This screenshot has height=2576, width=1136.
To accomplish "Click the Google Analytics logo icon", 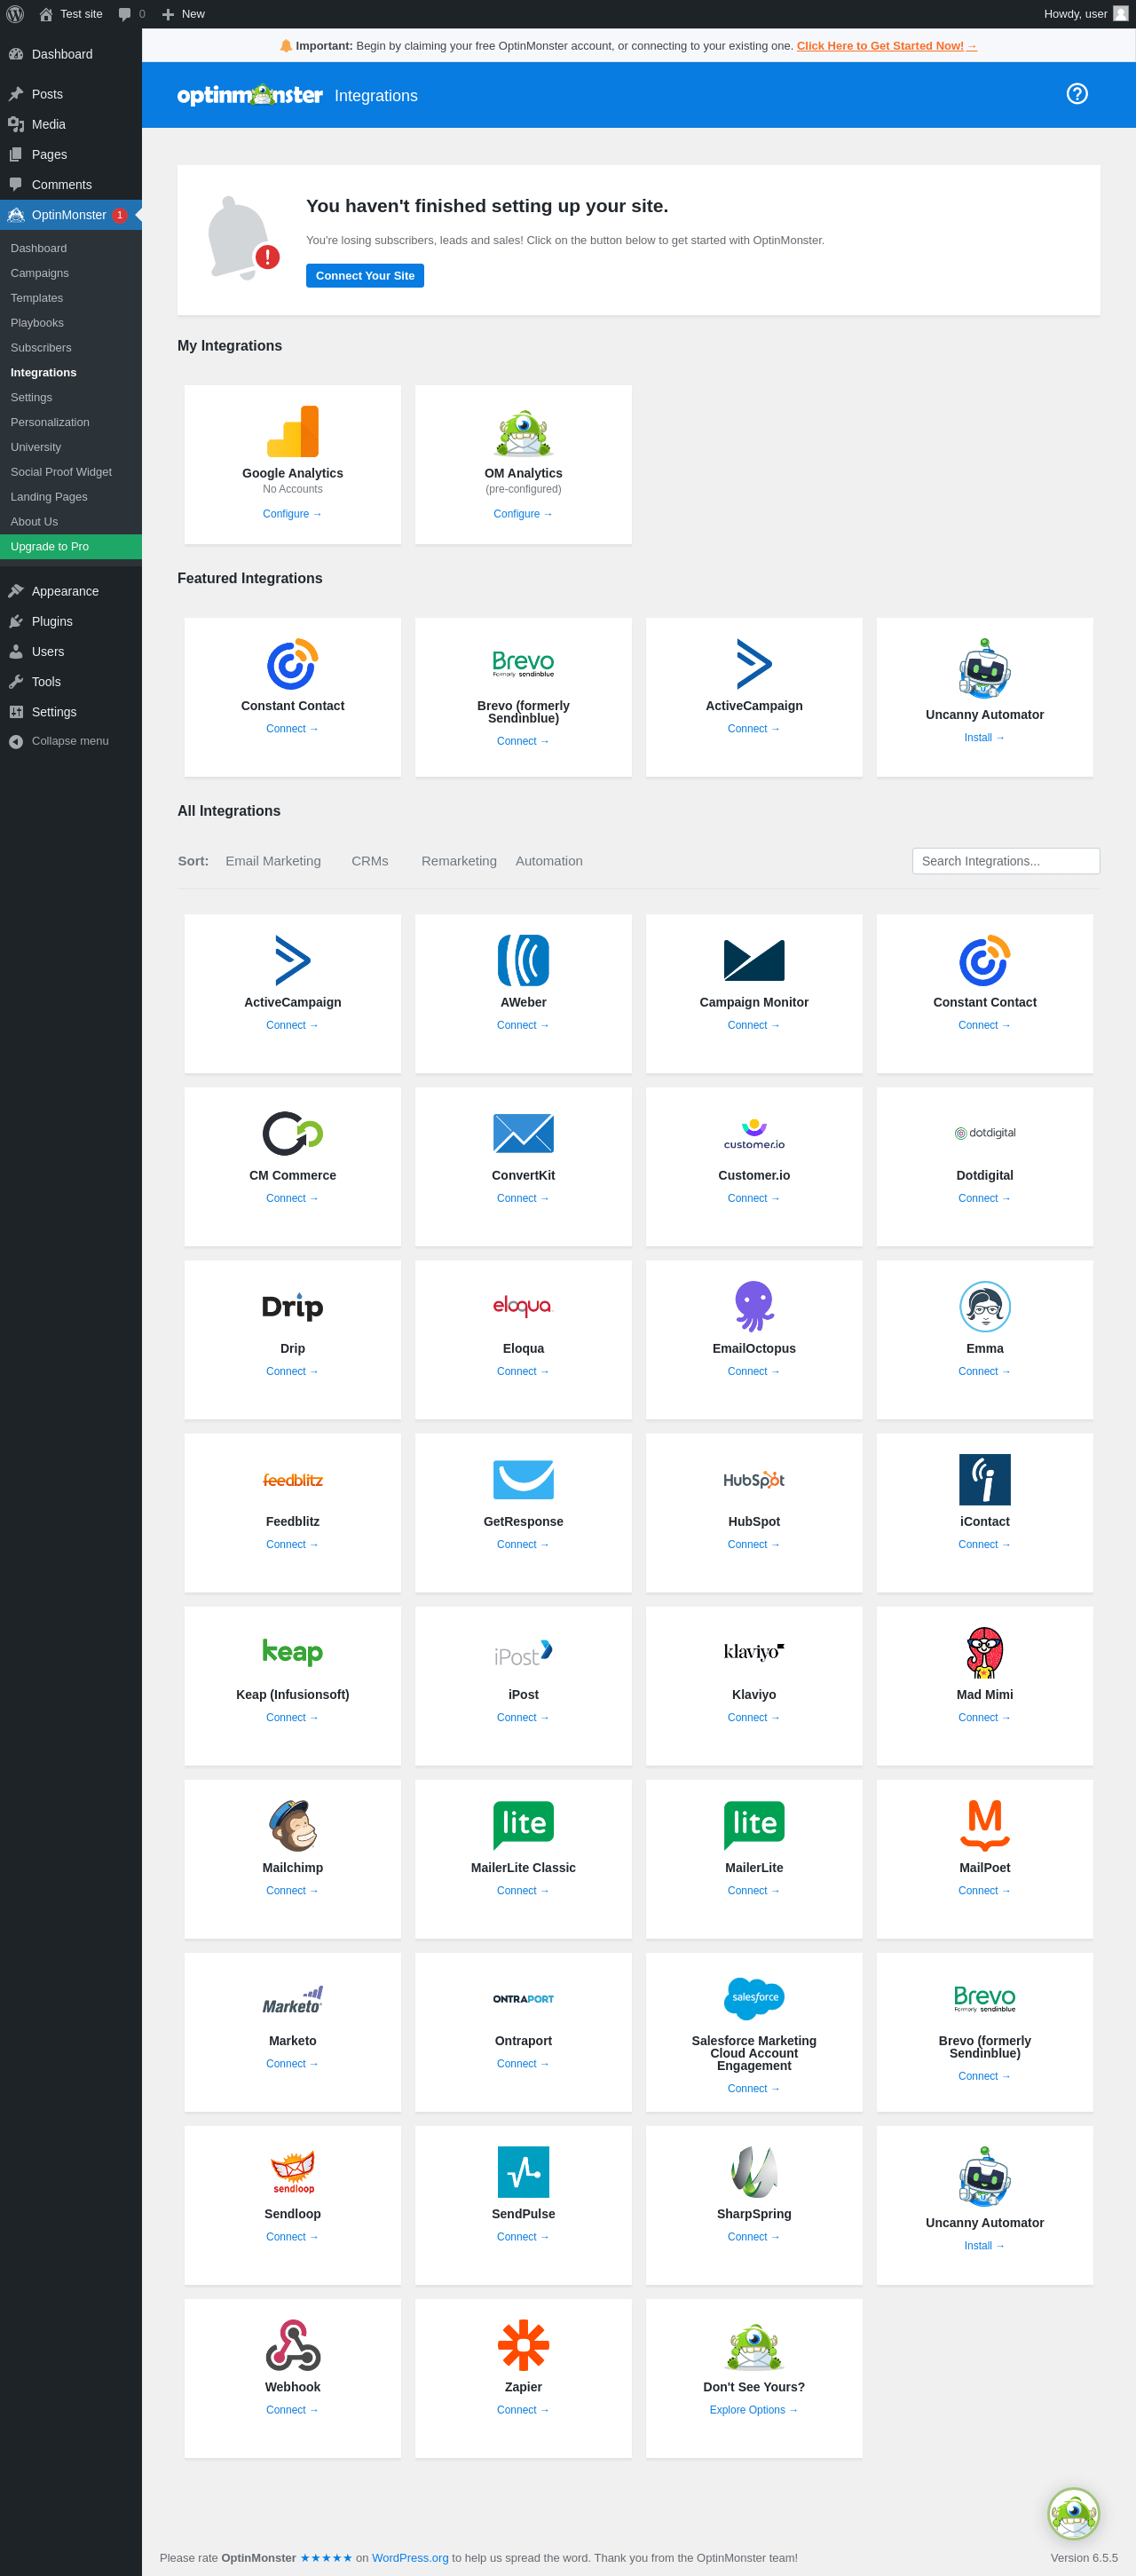I will pyautogui.click(x=293, y=432).
